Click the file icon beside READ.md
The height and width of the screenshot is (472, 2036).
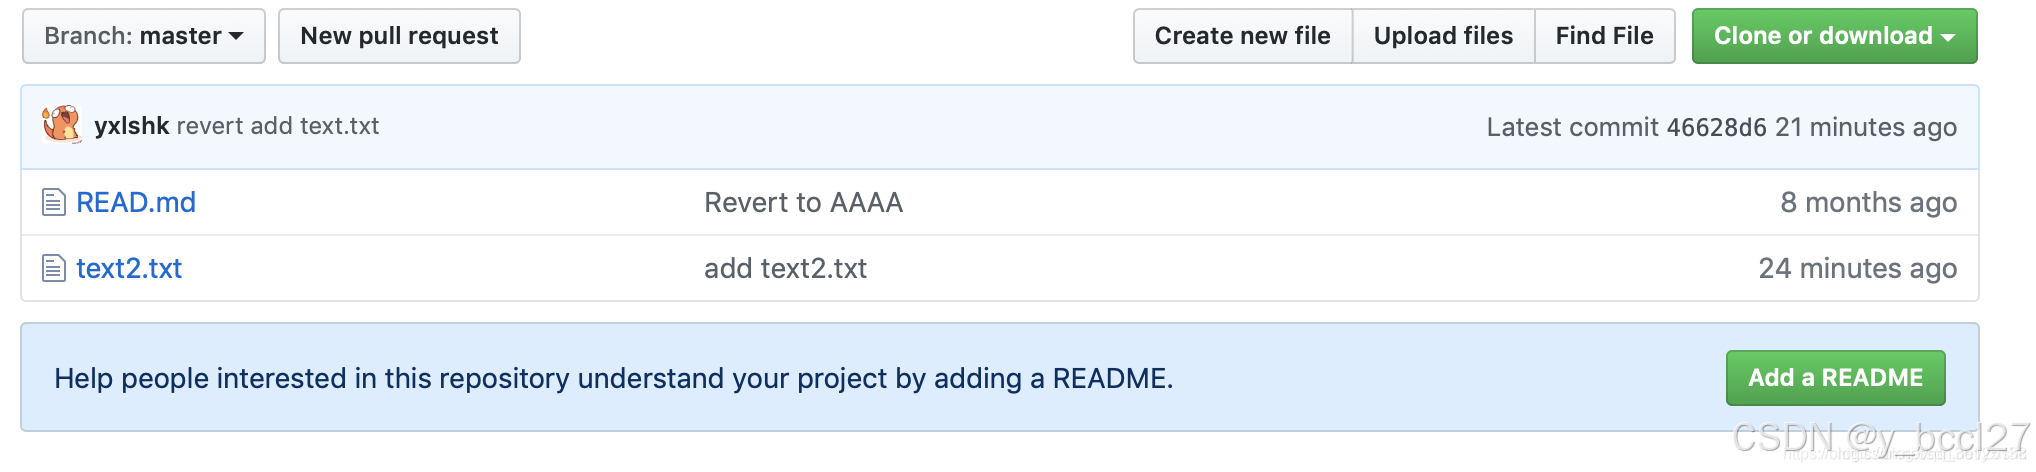tap(54, 203)
